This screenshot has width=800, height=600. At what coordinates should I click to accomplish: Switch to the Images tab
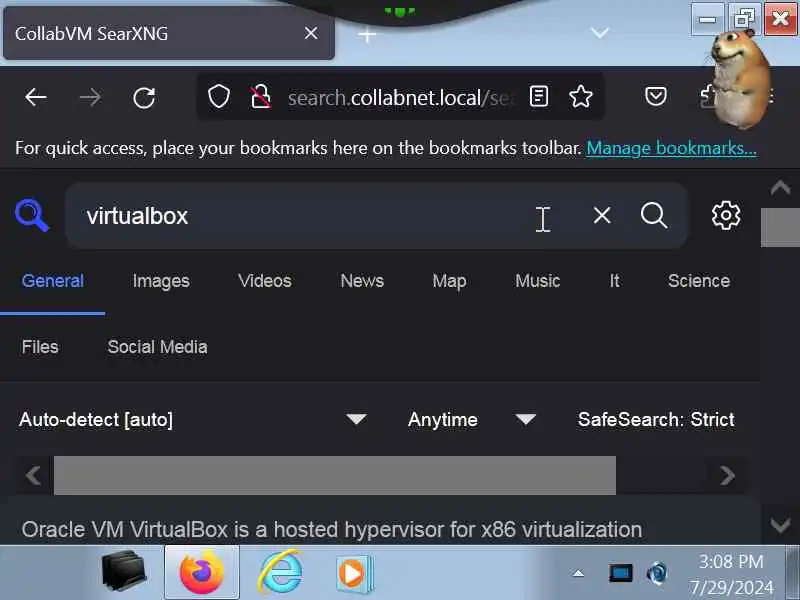(161, 281)
